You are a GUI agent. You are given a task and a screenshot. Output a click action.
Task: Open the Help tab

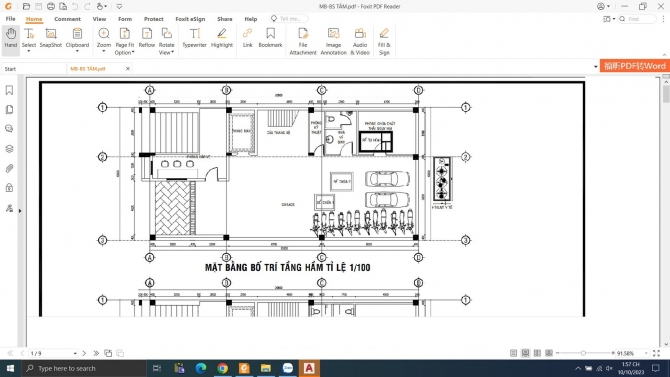click(250, 19)
